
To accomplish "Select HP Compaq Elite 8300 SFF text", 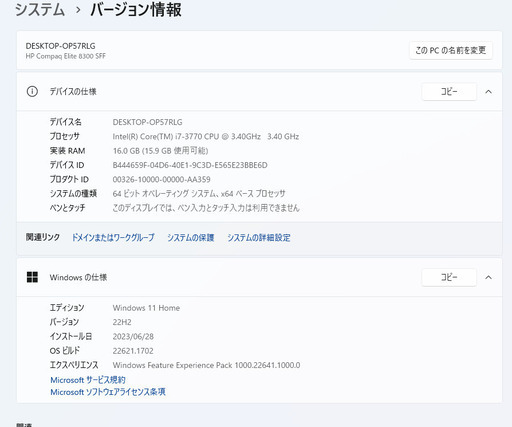I will [x=66, y=56].
